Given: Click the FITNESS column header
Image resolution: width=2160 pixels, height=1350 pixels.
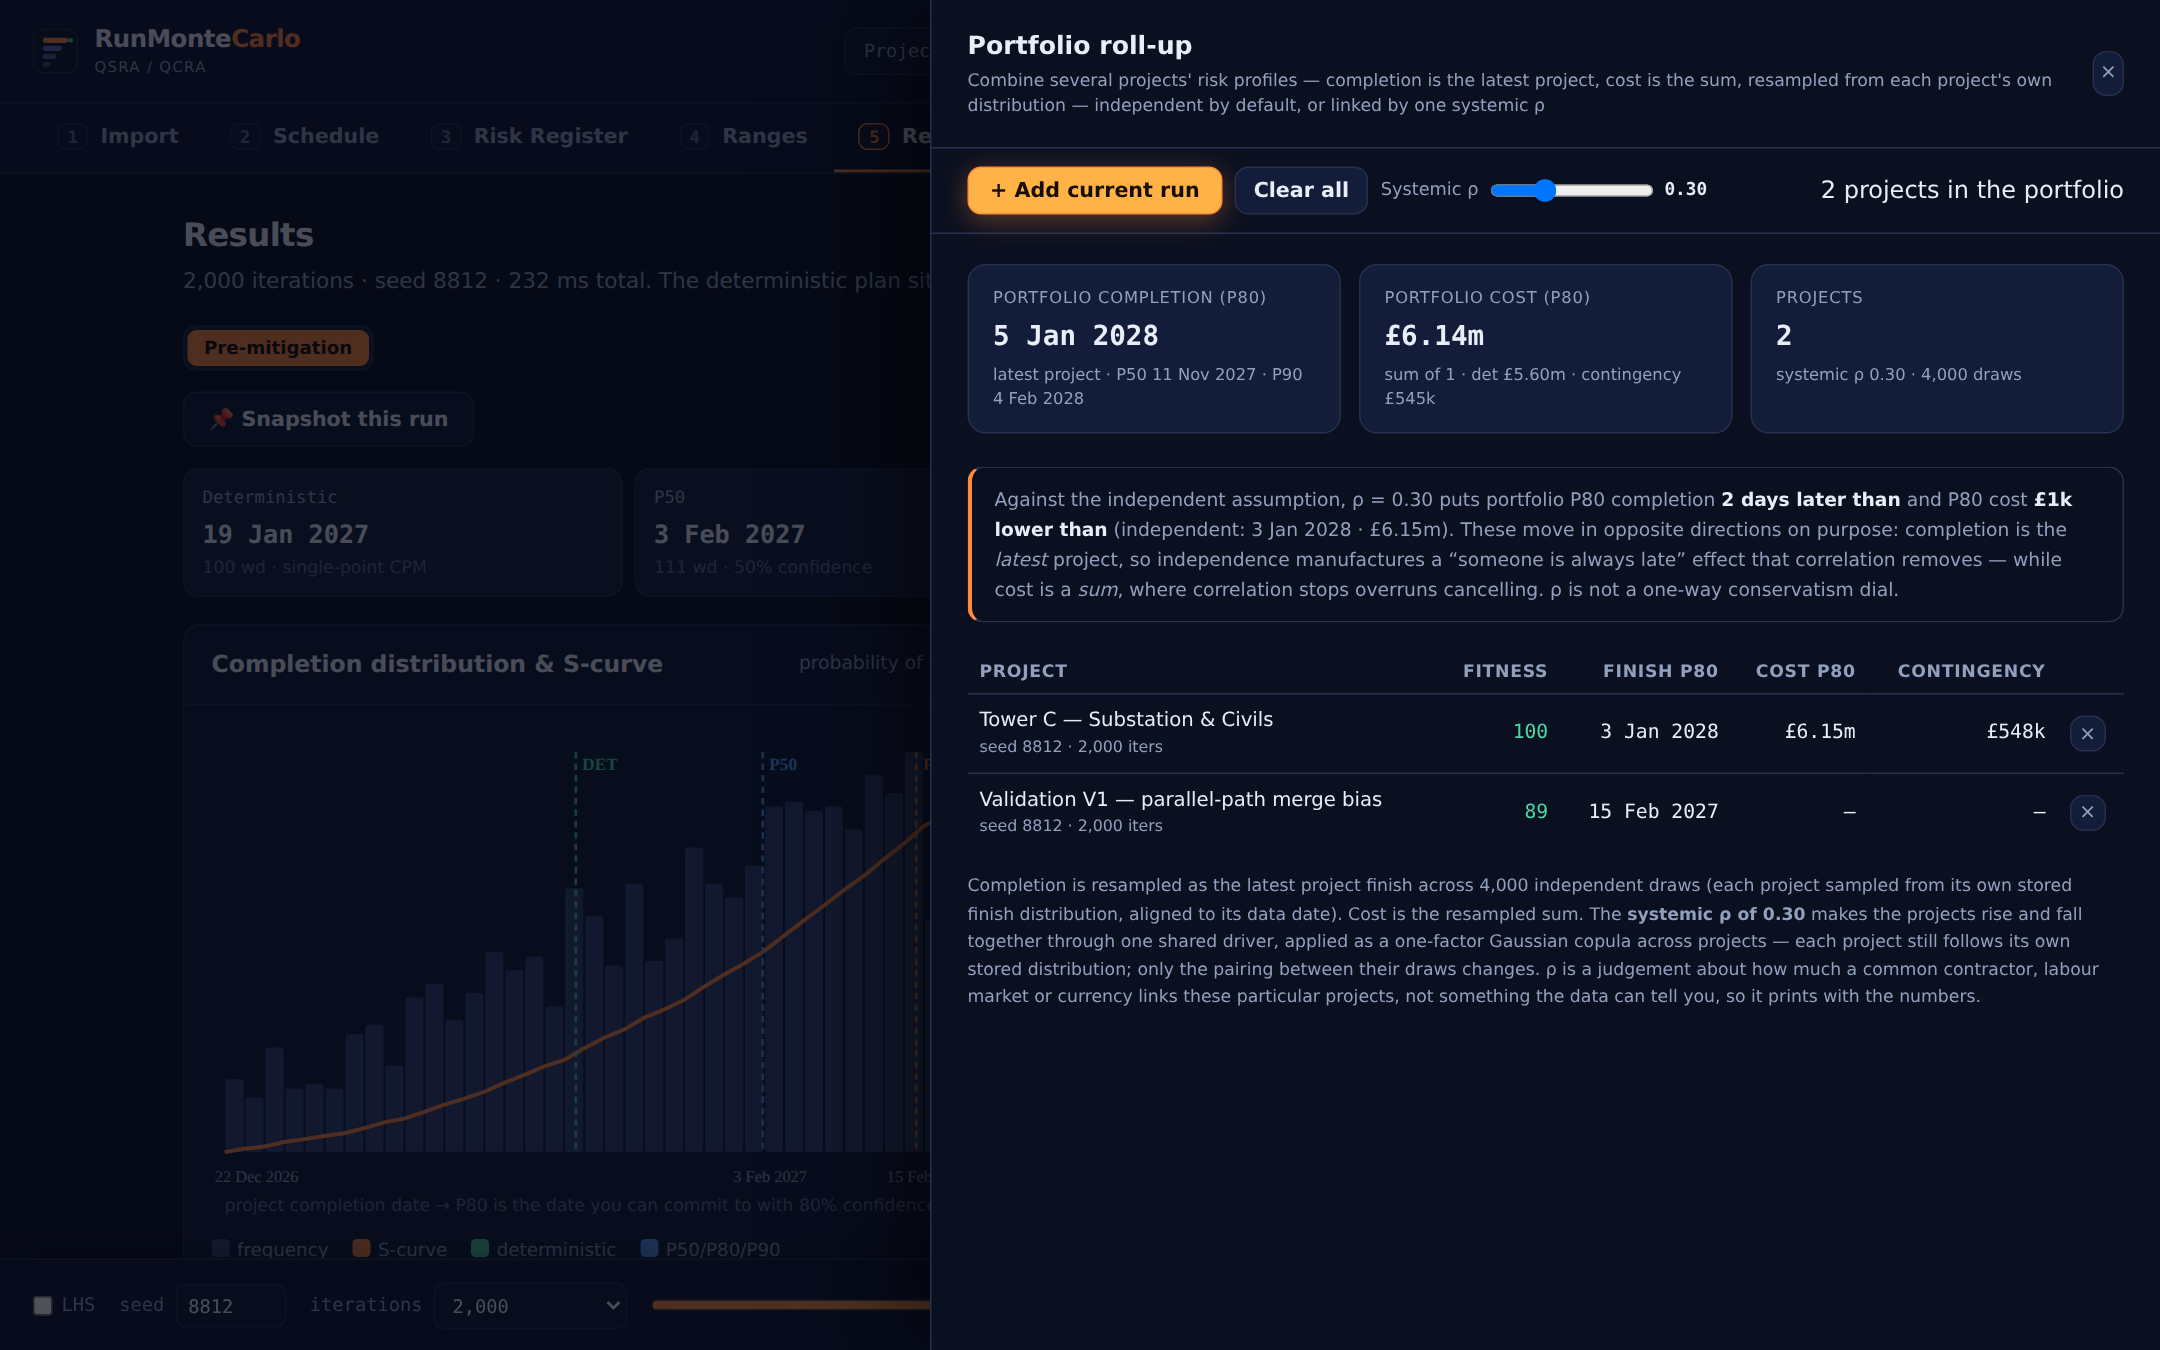Looking at the screenshot, I should 1505,671.
